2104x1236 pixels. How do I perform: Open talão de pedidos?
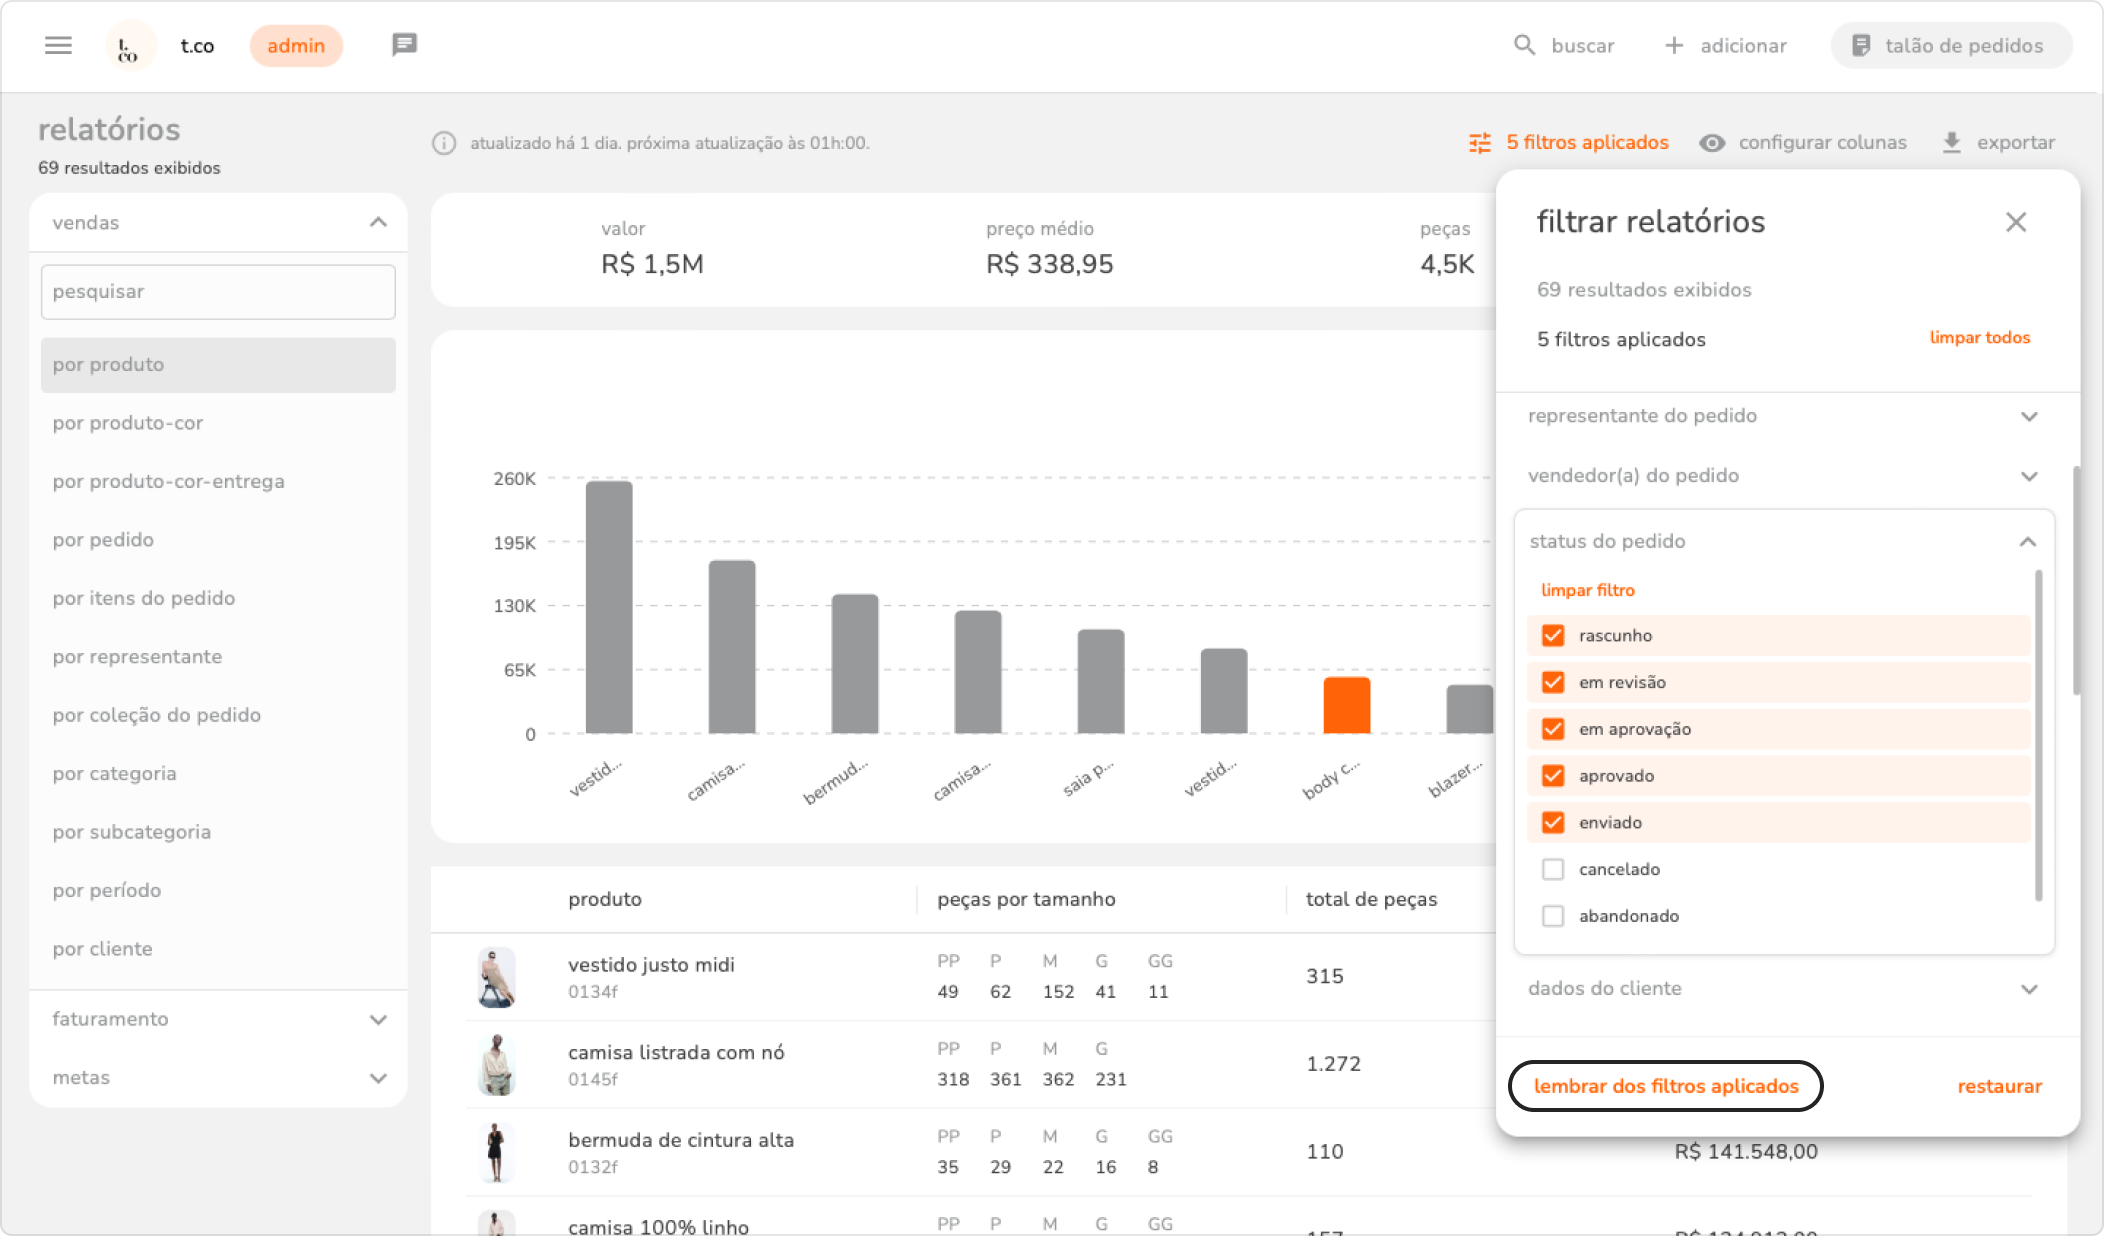pos(1951,45)
